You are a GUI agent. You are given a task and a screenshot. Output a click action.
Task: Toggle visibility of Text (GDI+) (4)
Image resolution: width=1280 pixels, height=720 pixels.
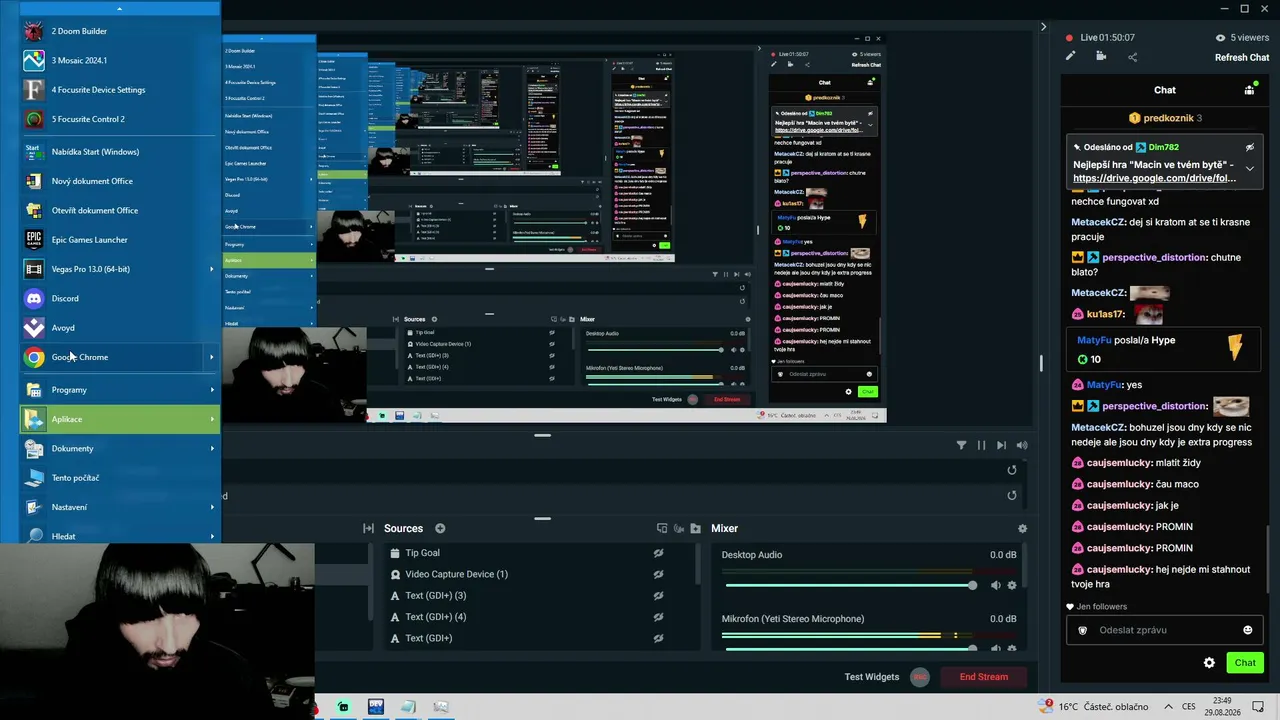tap(658, 617)
